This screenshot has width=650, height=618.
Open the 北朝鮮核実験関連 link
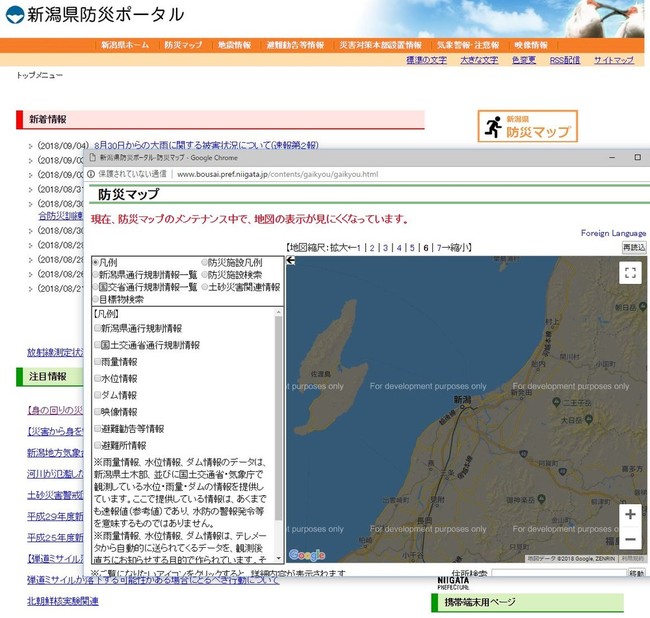pos(63,601)
